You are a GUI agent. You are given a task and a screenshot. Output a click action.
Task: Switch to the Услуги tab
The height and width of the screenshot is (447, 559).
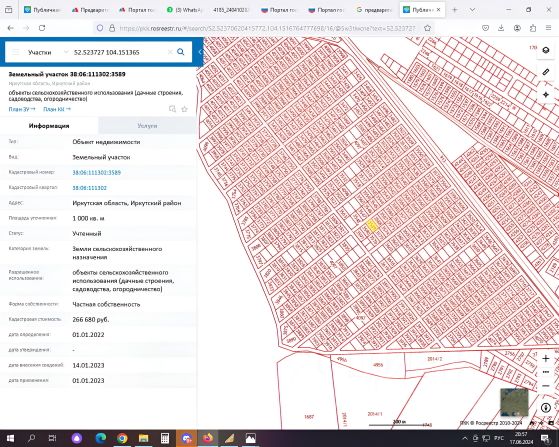pyautogui.click(x=147, y=126)
